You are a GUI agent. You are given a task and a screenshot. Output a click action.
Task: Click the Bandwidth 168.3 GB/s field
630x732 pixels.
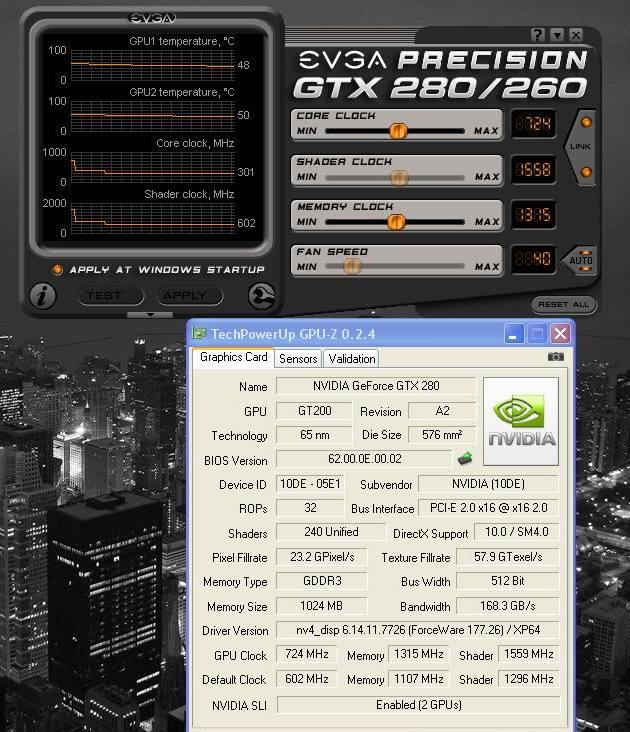[x=508, y=606]
